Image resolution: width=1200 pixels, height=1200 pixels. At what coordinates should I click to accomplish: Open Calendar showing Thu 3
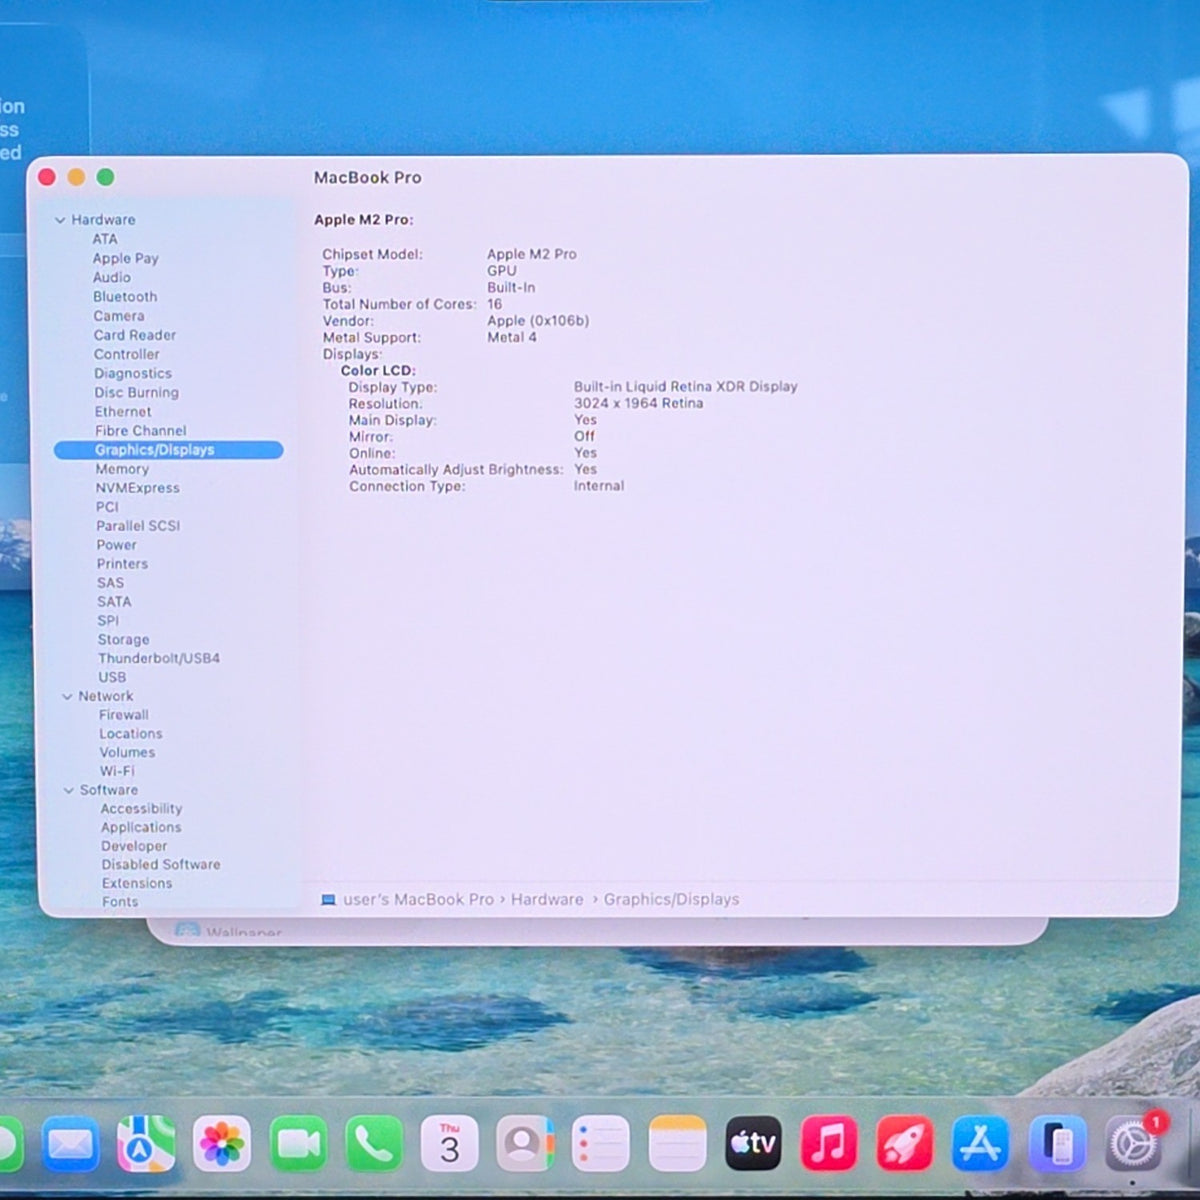pyautogui.click(x=450, y=1144)
